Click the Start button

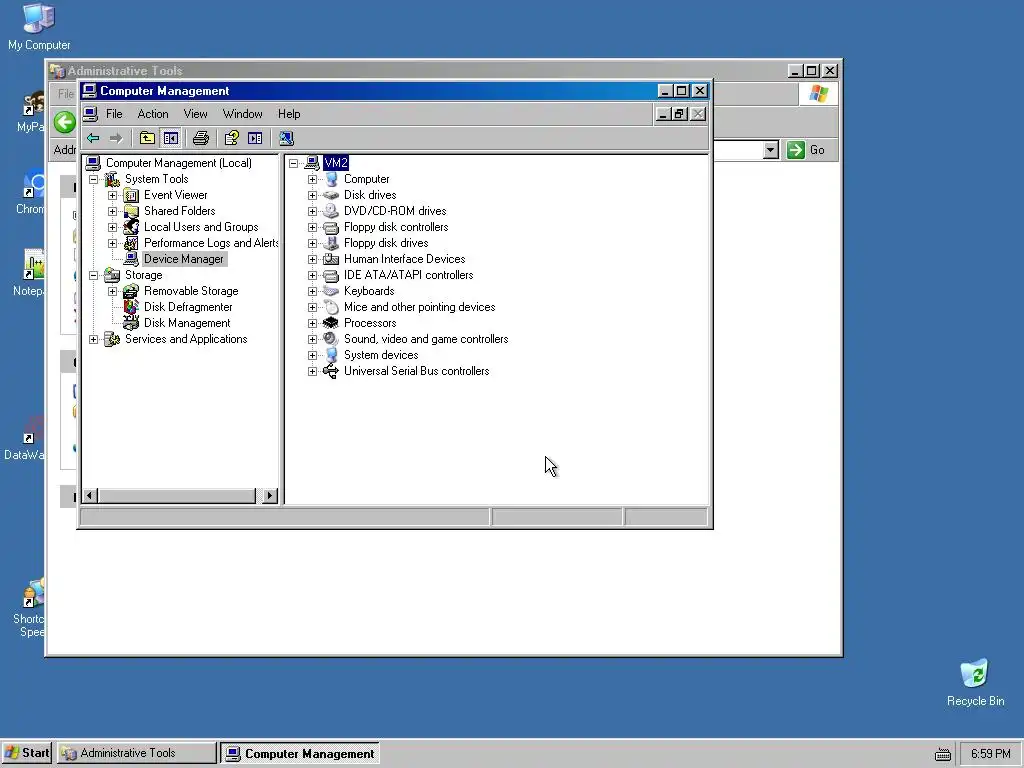(x=27, y=753)
